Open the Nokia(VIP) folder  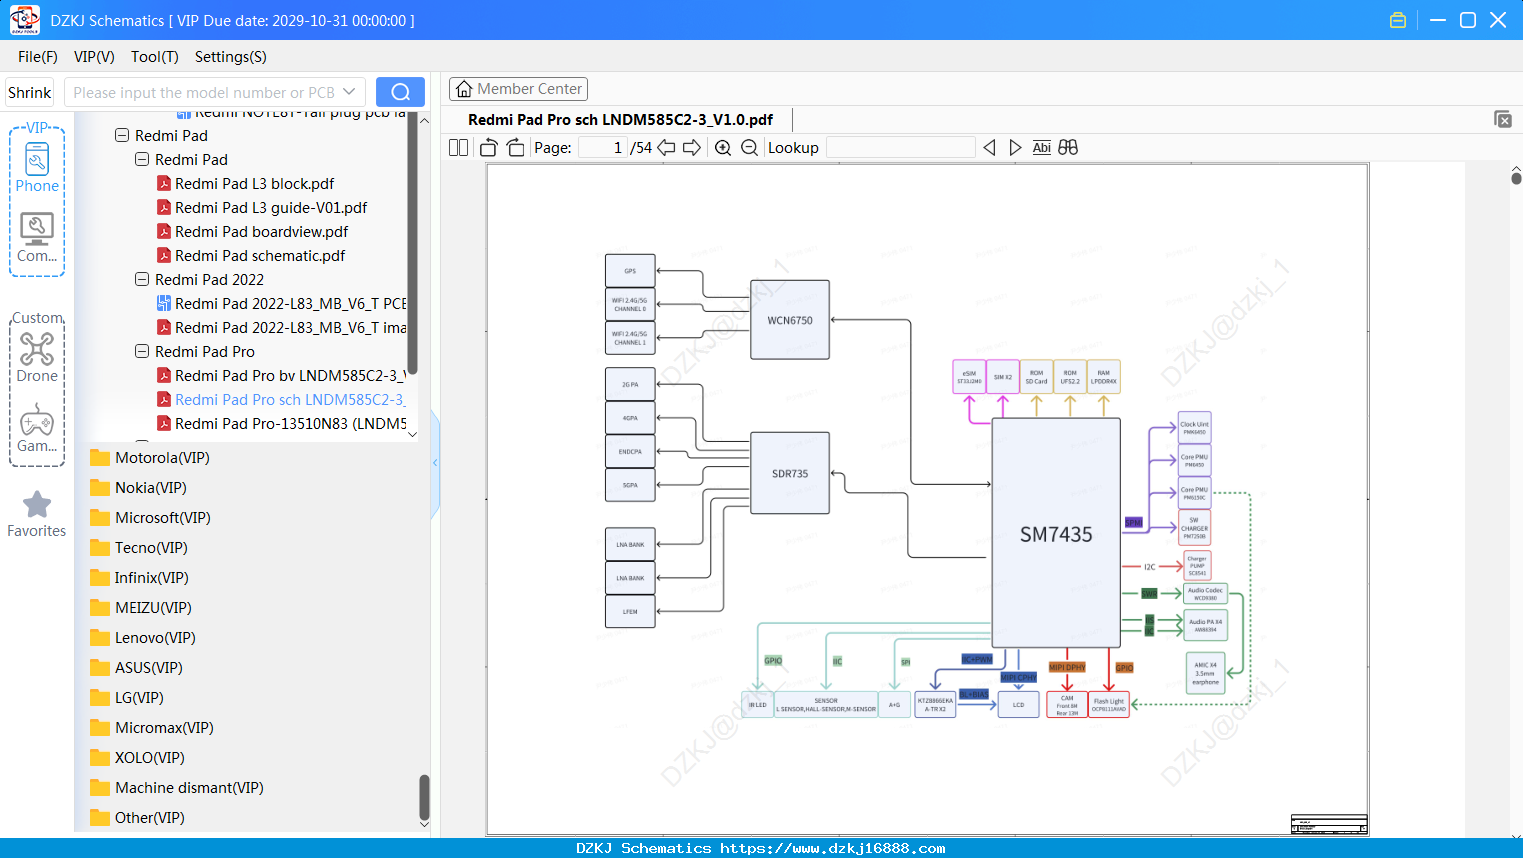(x=138, y=488)
